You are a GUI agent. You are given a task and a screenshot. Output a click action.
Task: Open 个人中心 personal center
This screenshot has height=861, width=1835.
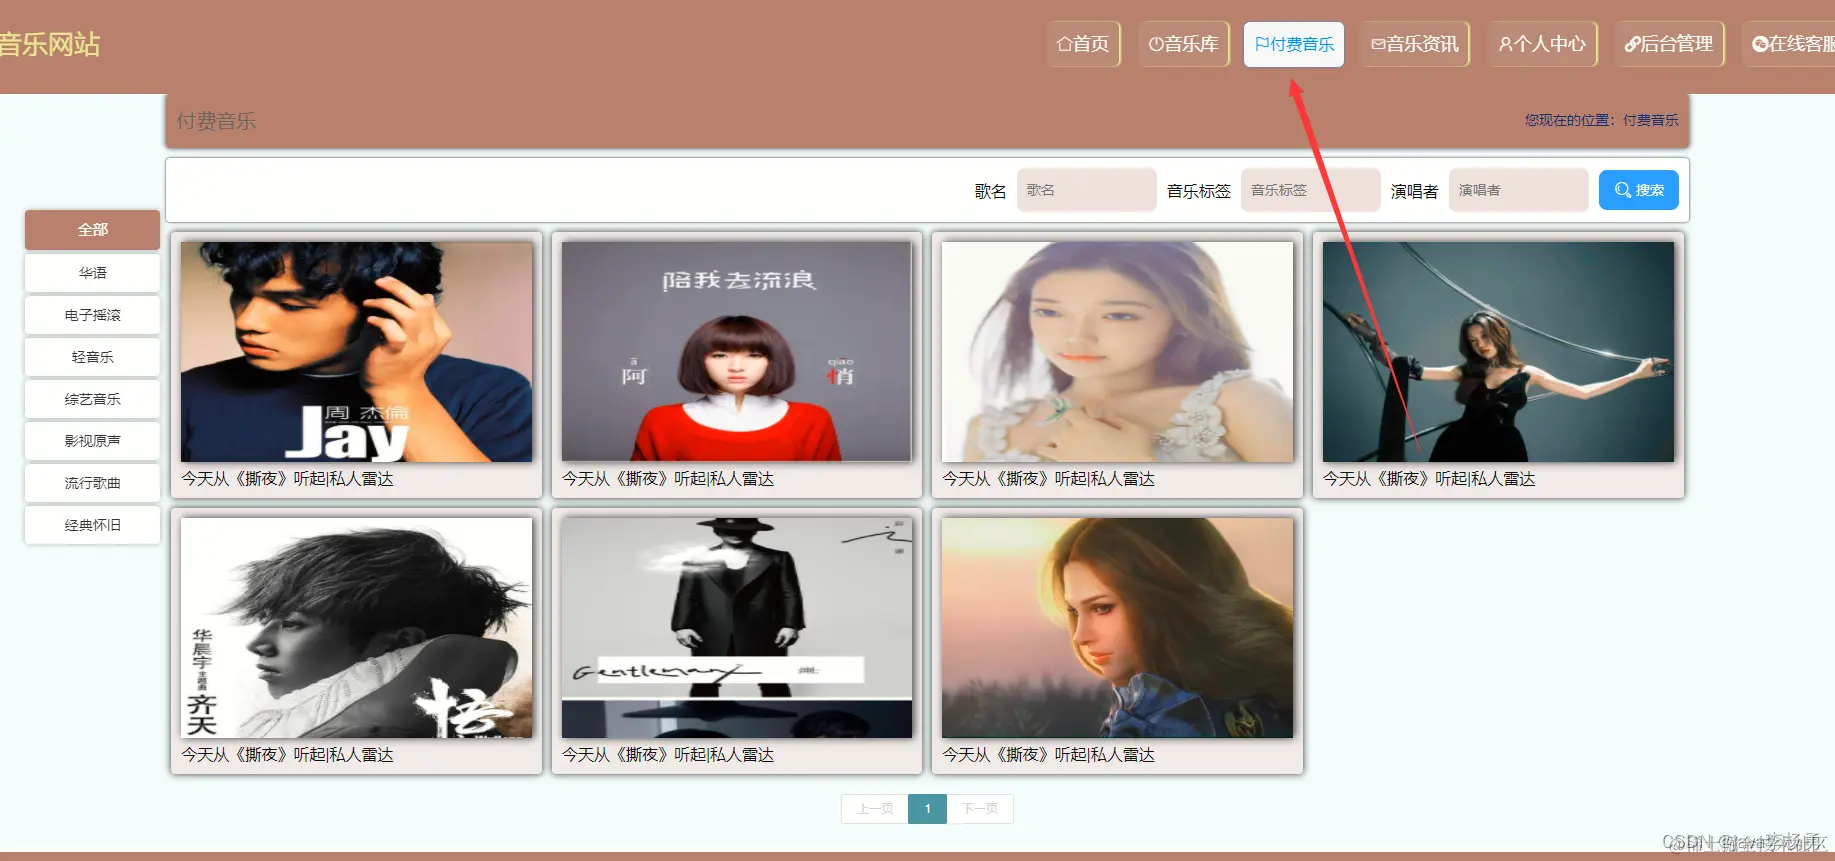coord(1542,44)
